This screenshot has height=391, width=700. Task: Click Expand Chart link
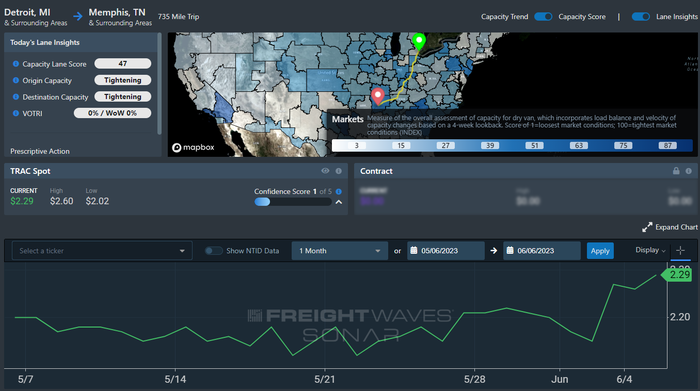click(x=670, y=227)
